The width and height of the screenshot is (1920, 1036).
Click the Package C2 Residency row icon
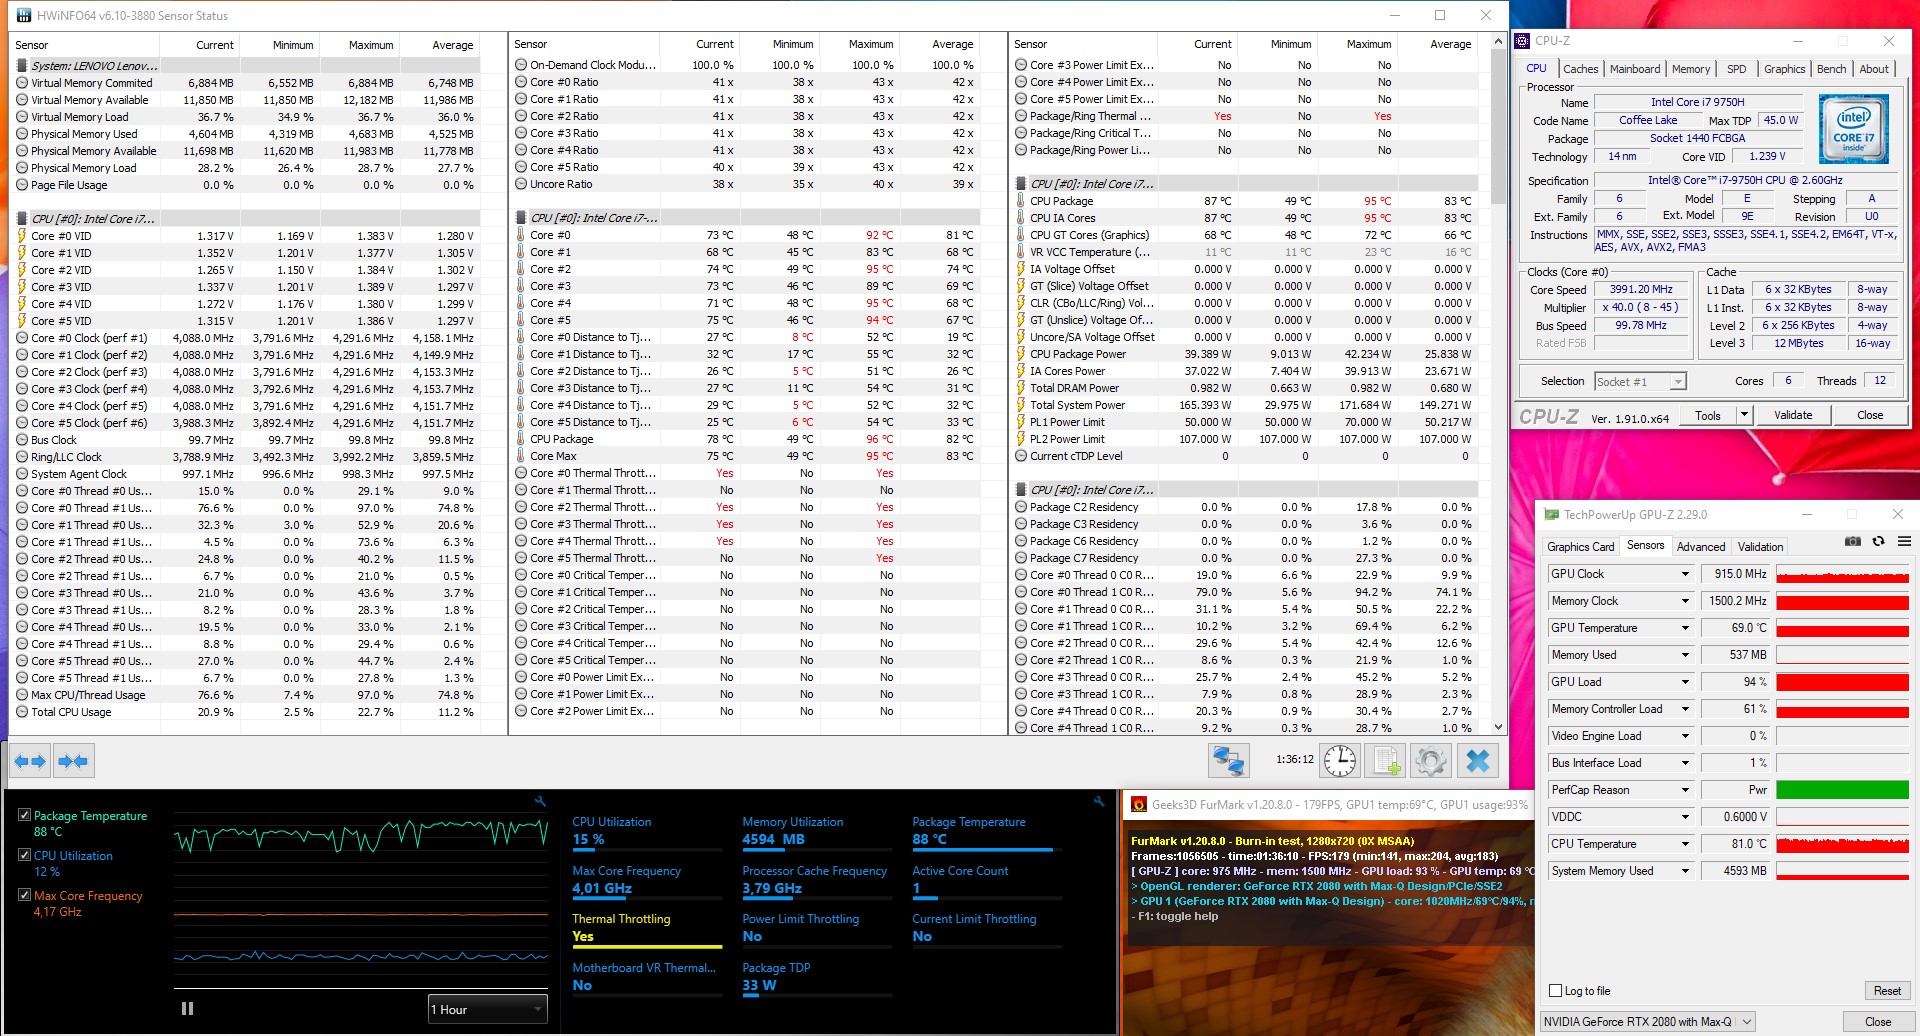pyautogui.click(x=1021, y=507)
